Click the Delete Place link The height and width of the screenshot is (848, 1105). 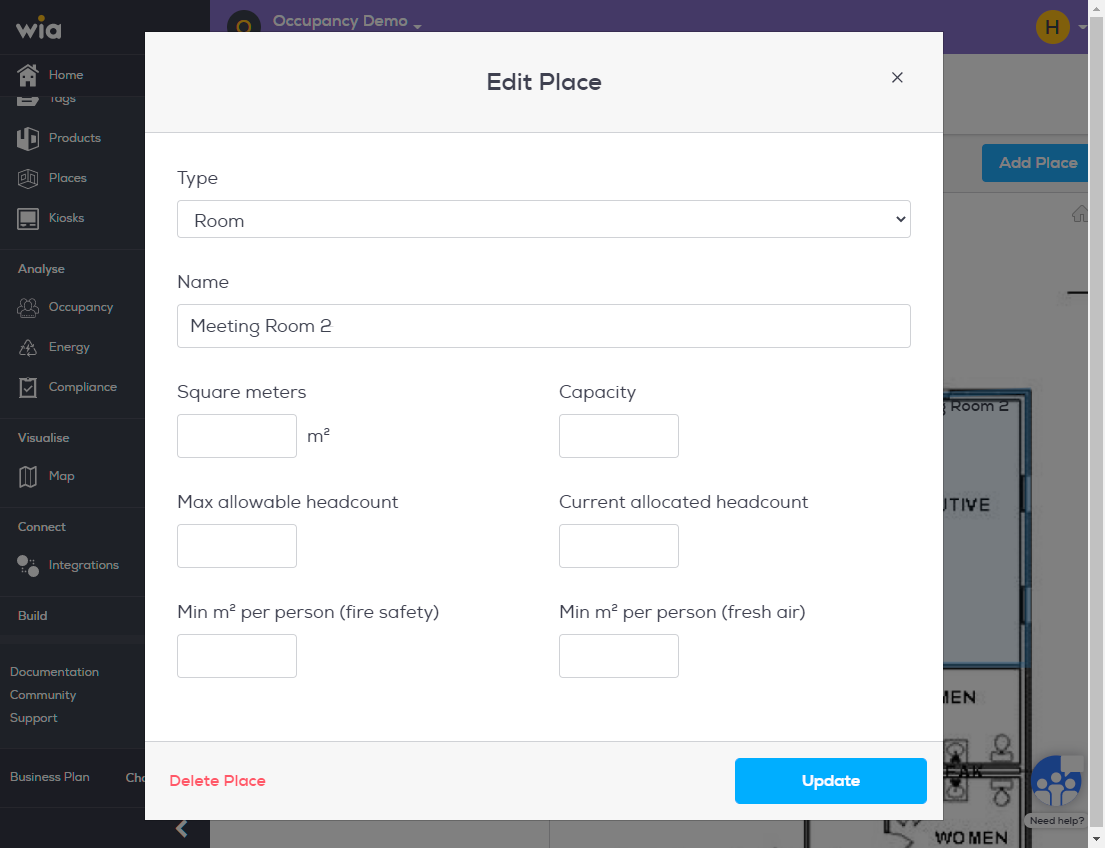[217, 781]
